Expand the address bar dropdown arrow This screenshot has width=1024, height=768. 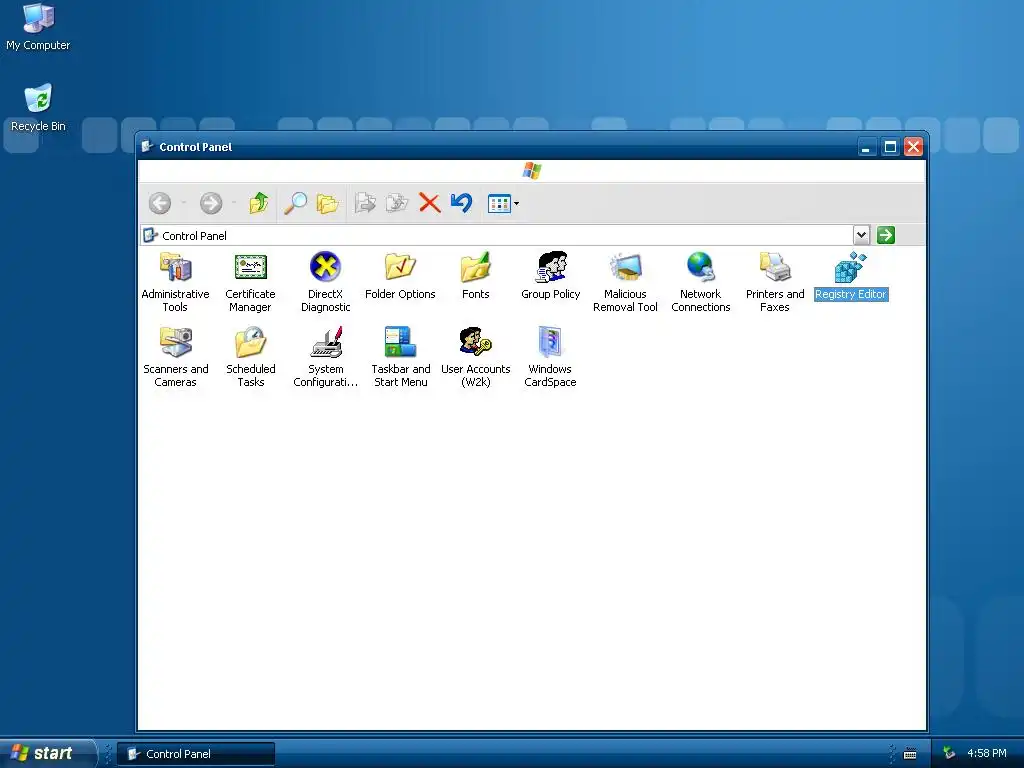point(861,235)
